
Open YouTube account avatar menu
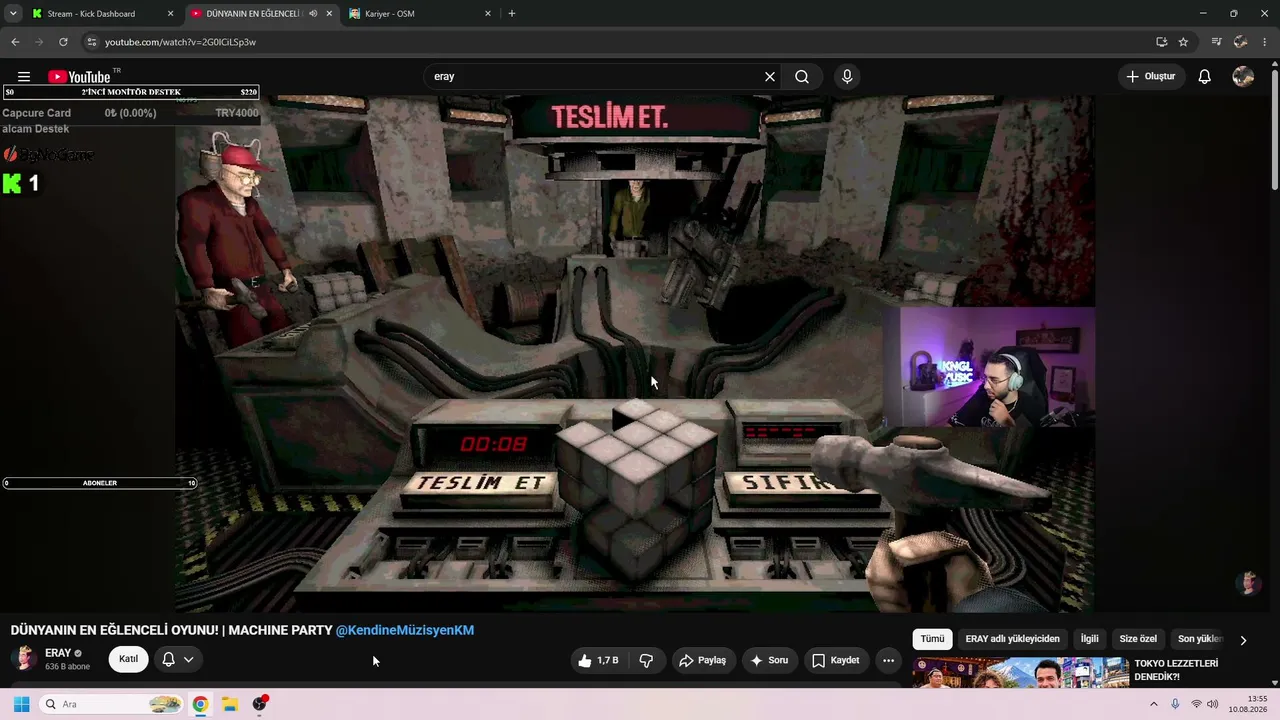pyautogui.click(x=1243, y=77)
